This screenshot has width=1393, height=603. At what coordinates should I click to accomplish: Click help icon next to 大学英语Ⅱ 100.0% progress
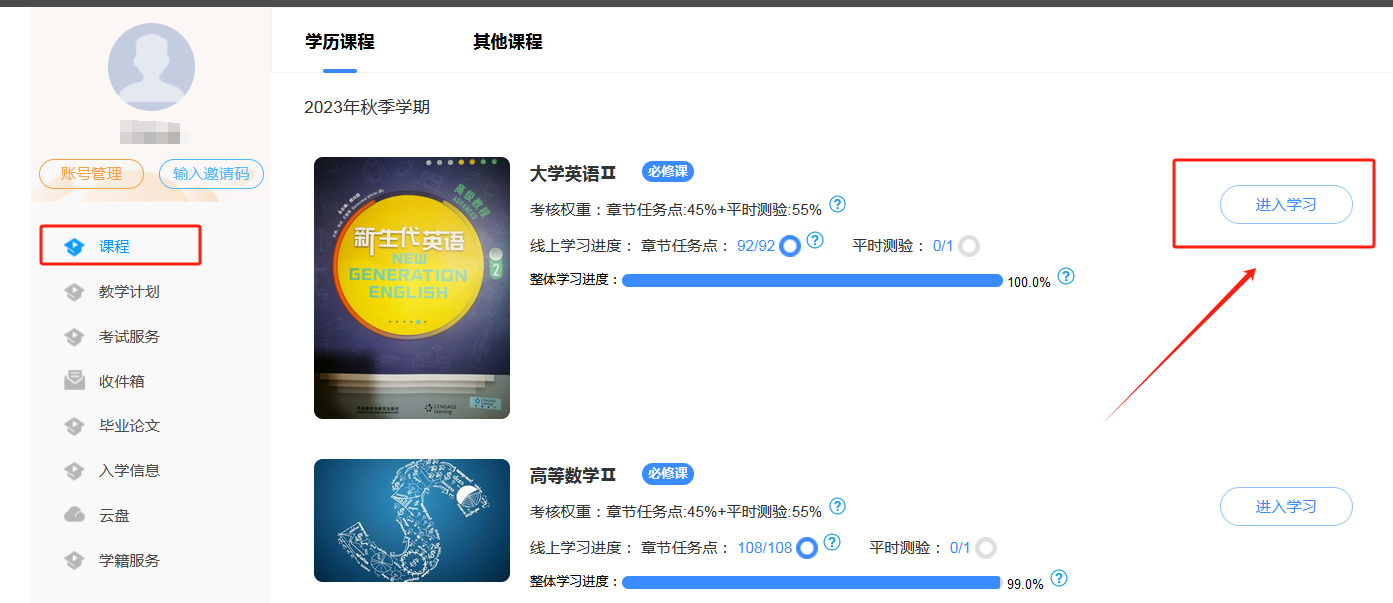pos(1066,277)
